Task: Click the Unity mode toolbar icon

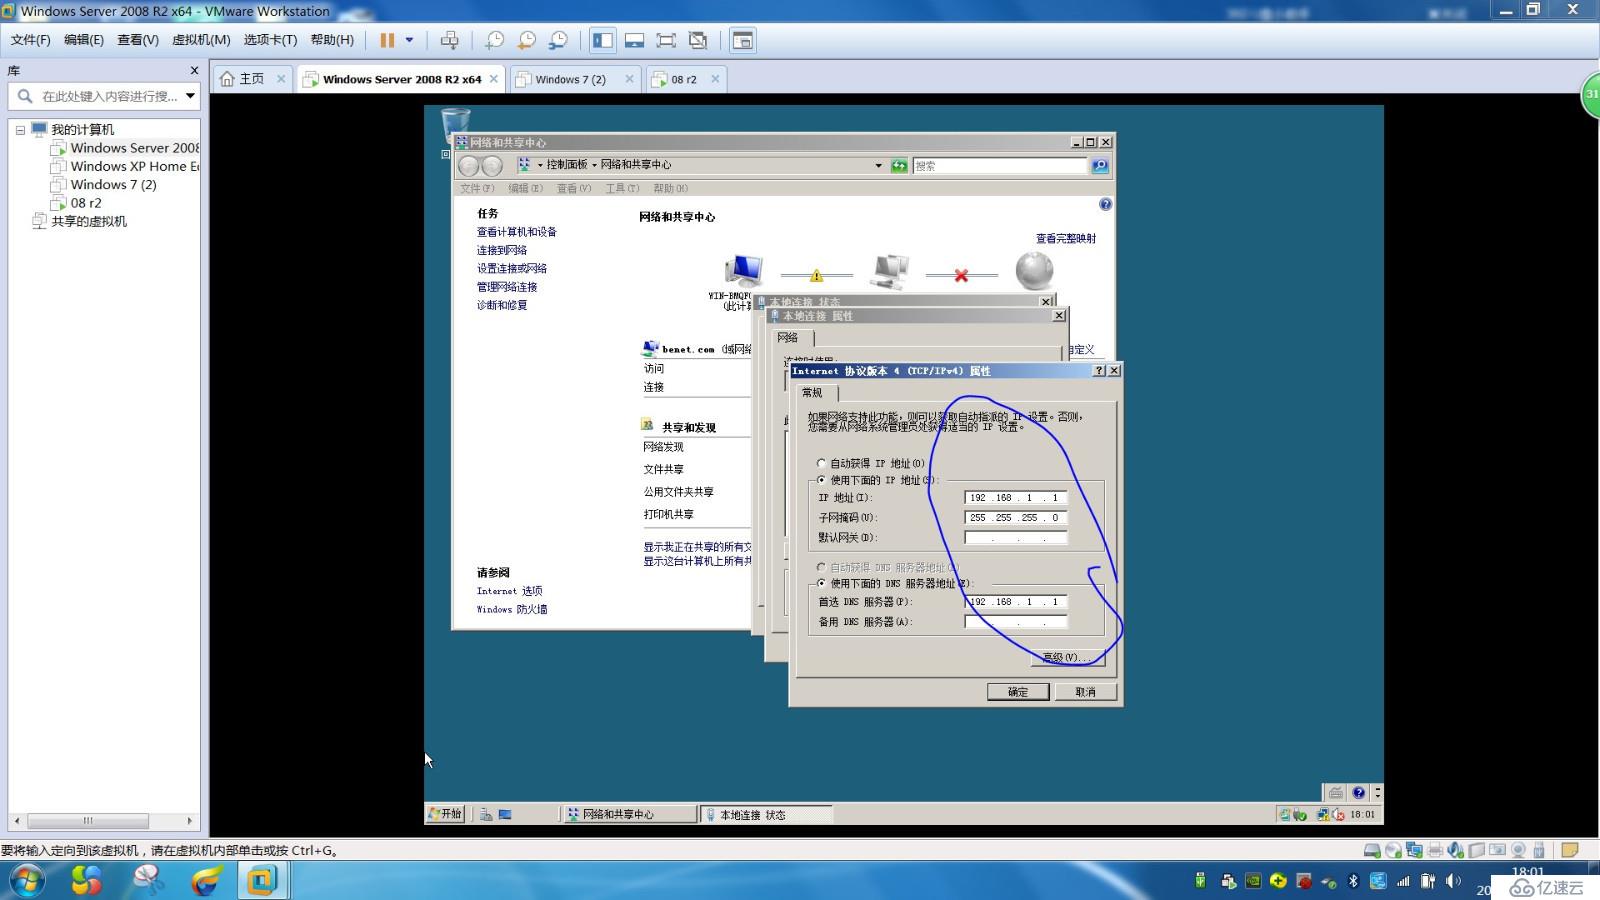Action: [698, 40]
